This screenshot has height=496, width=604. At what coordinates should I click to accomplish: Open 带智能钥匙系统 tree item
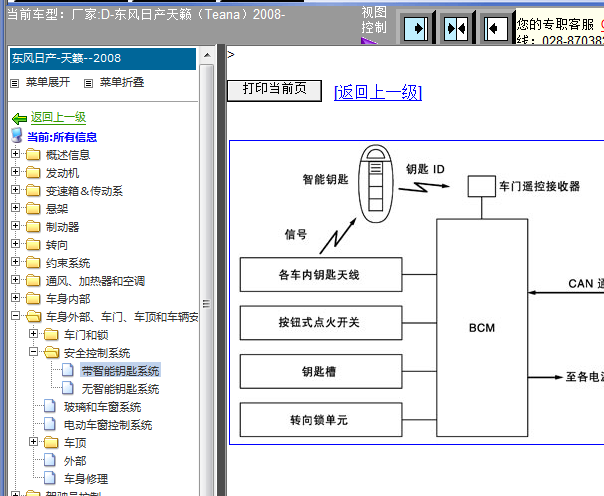(x=120, y=371)
